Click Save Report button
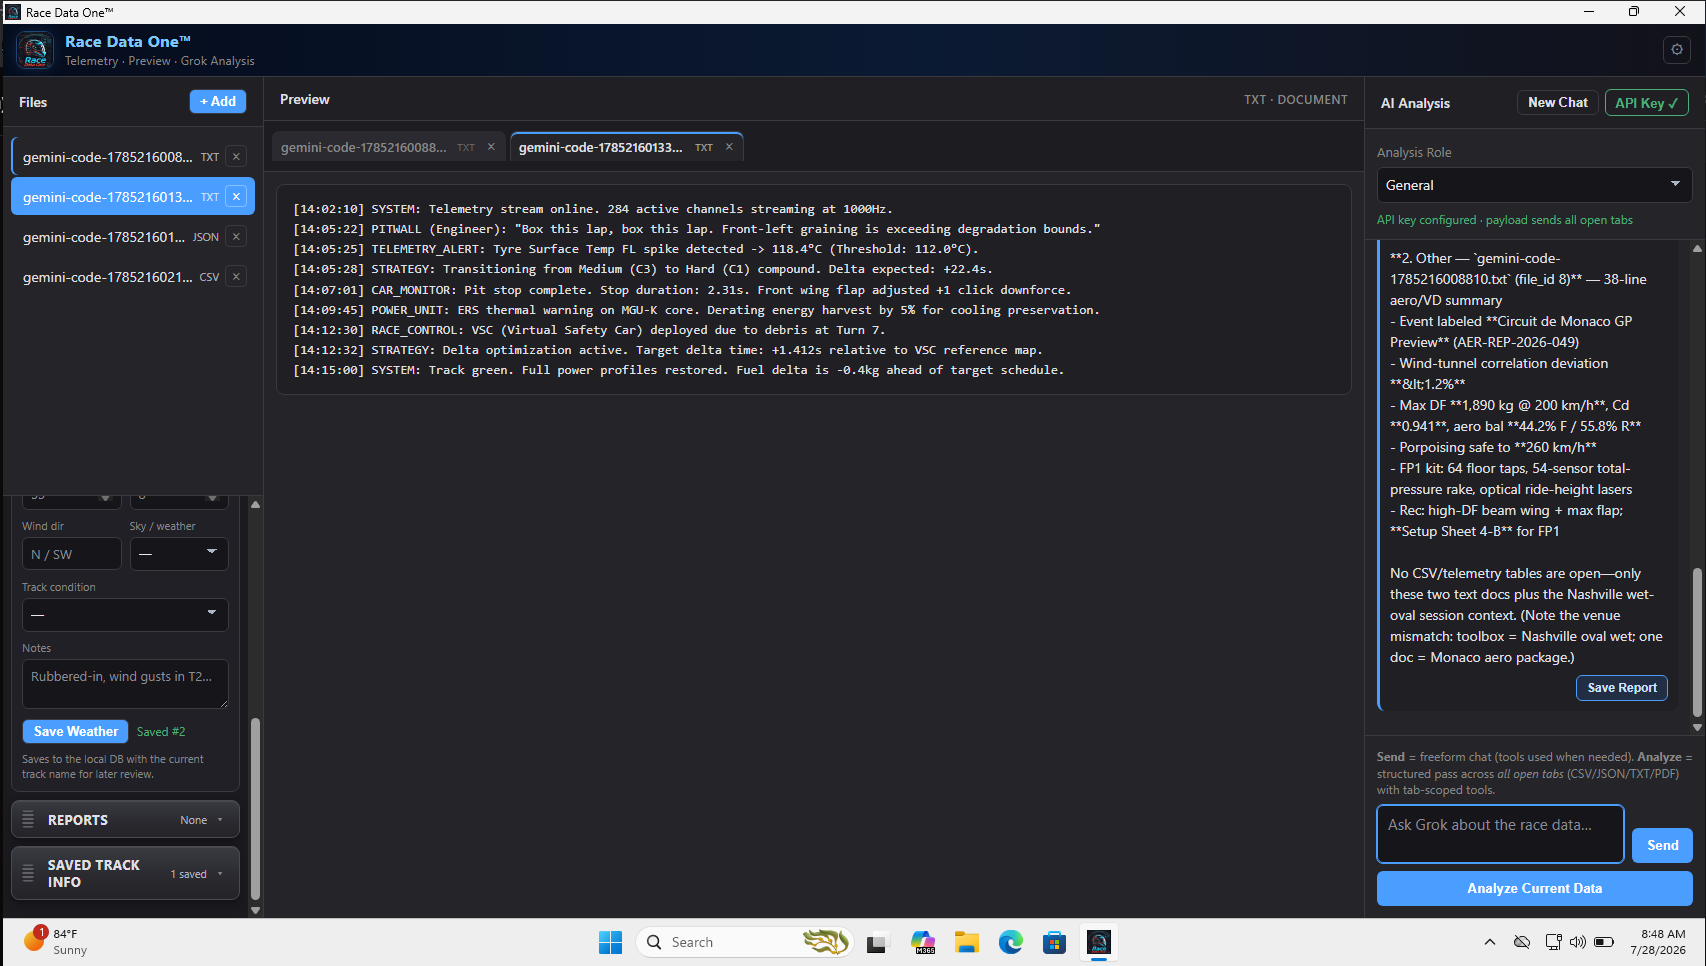This screenshot has width=1706, height=966. click(1621, 687)
